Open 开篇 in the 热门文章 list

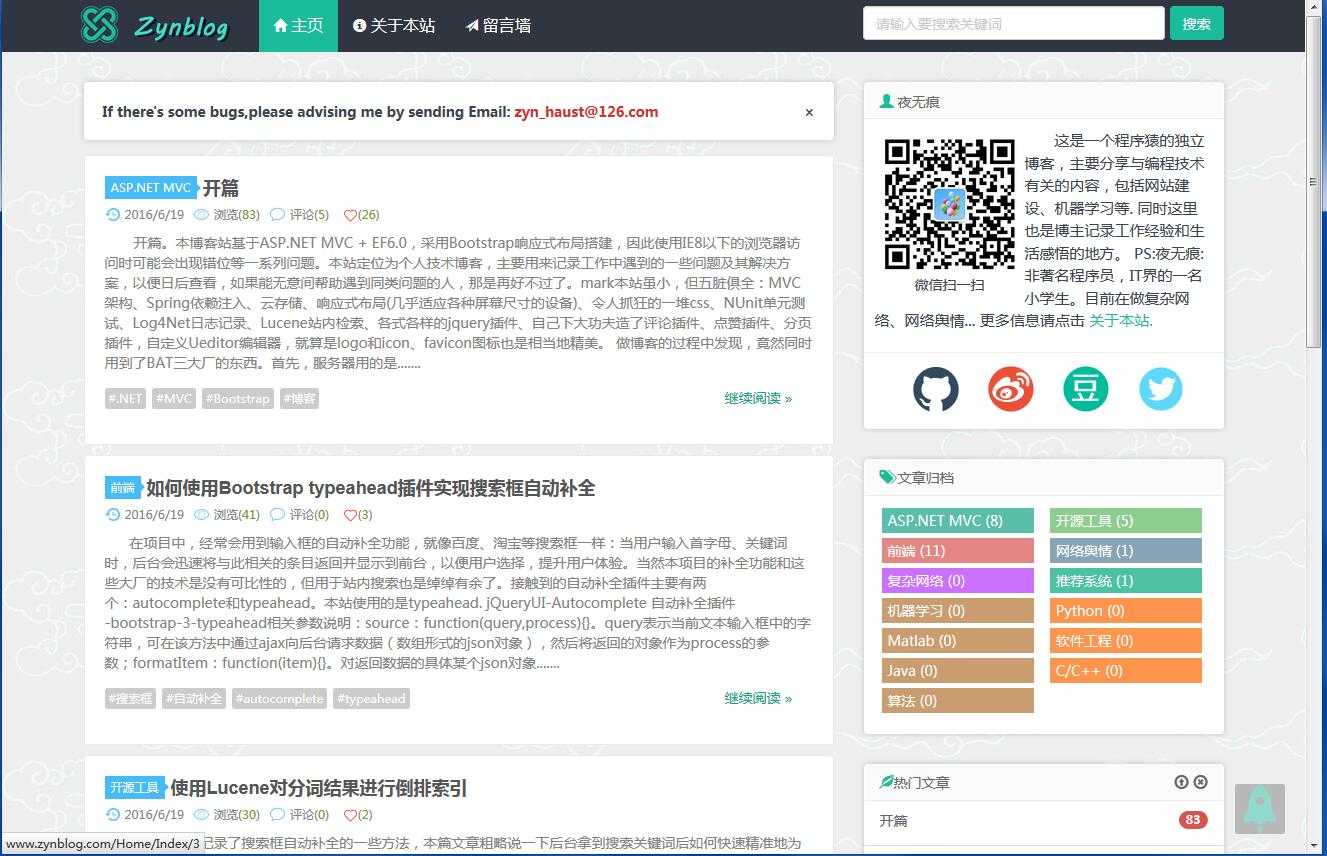tap(894, 821)
